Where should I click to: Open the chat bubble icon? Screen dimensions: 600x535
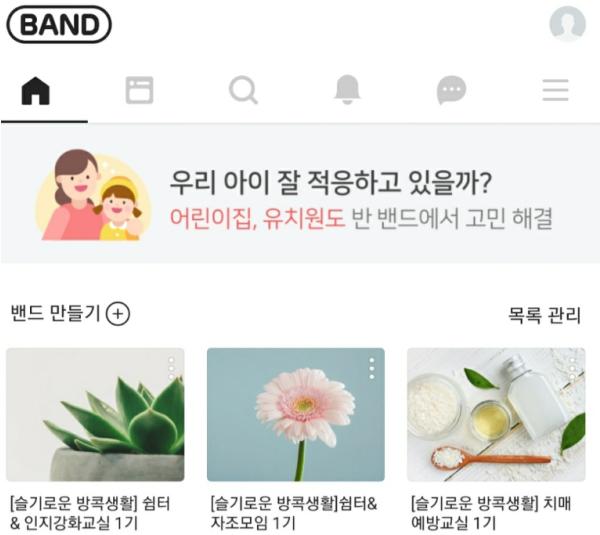[x=452, y=90]
